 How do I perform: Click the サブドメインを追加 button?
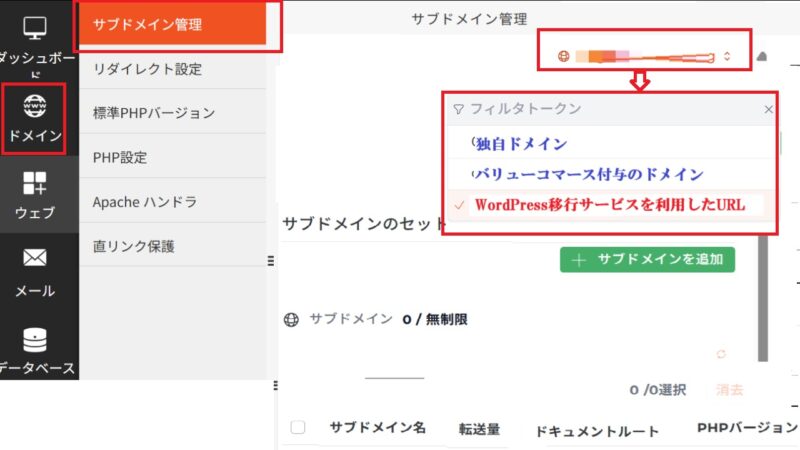pyautogui.click(x=647, y=260)
